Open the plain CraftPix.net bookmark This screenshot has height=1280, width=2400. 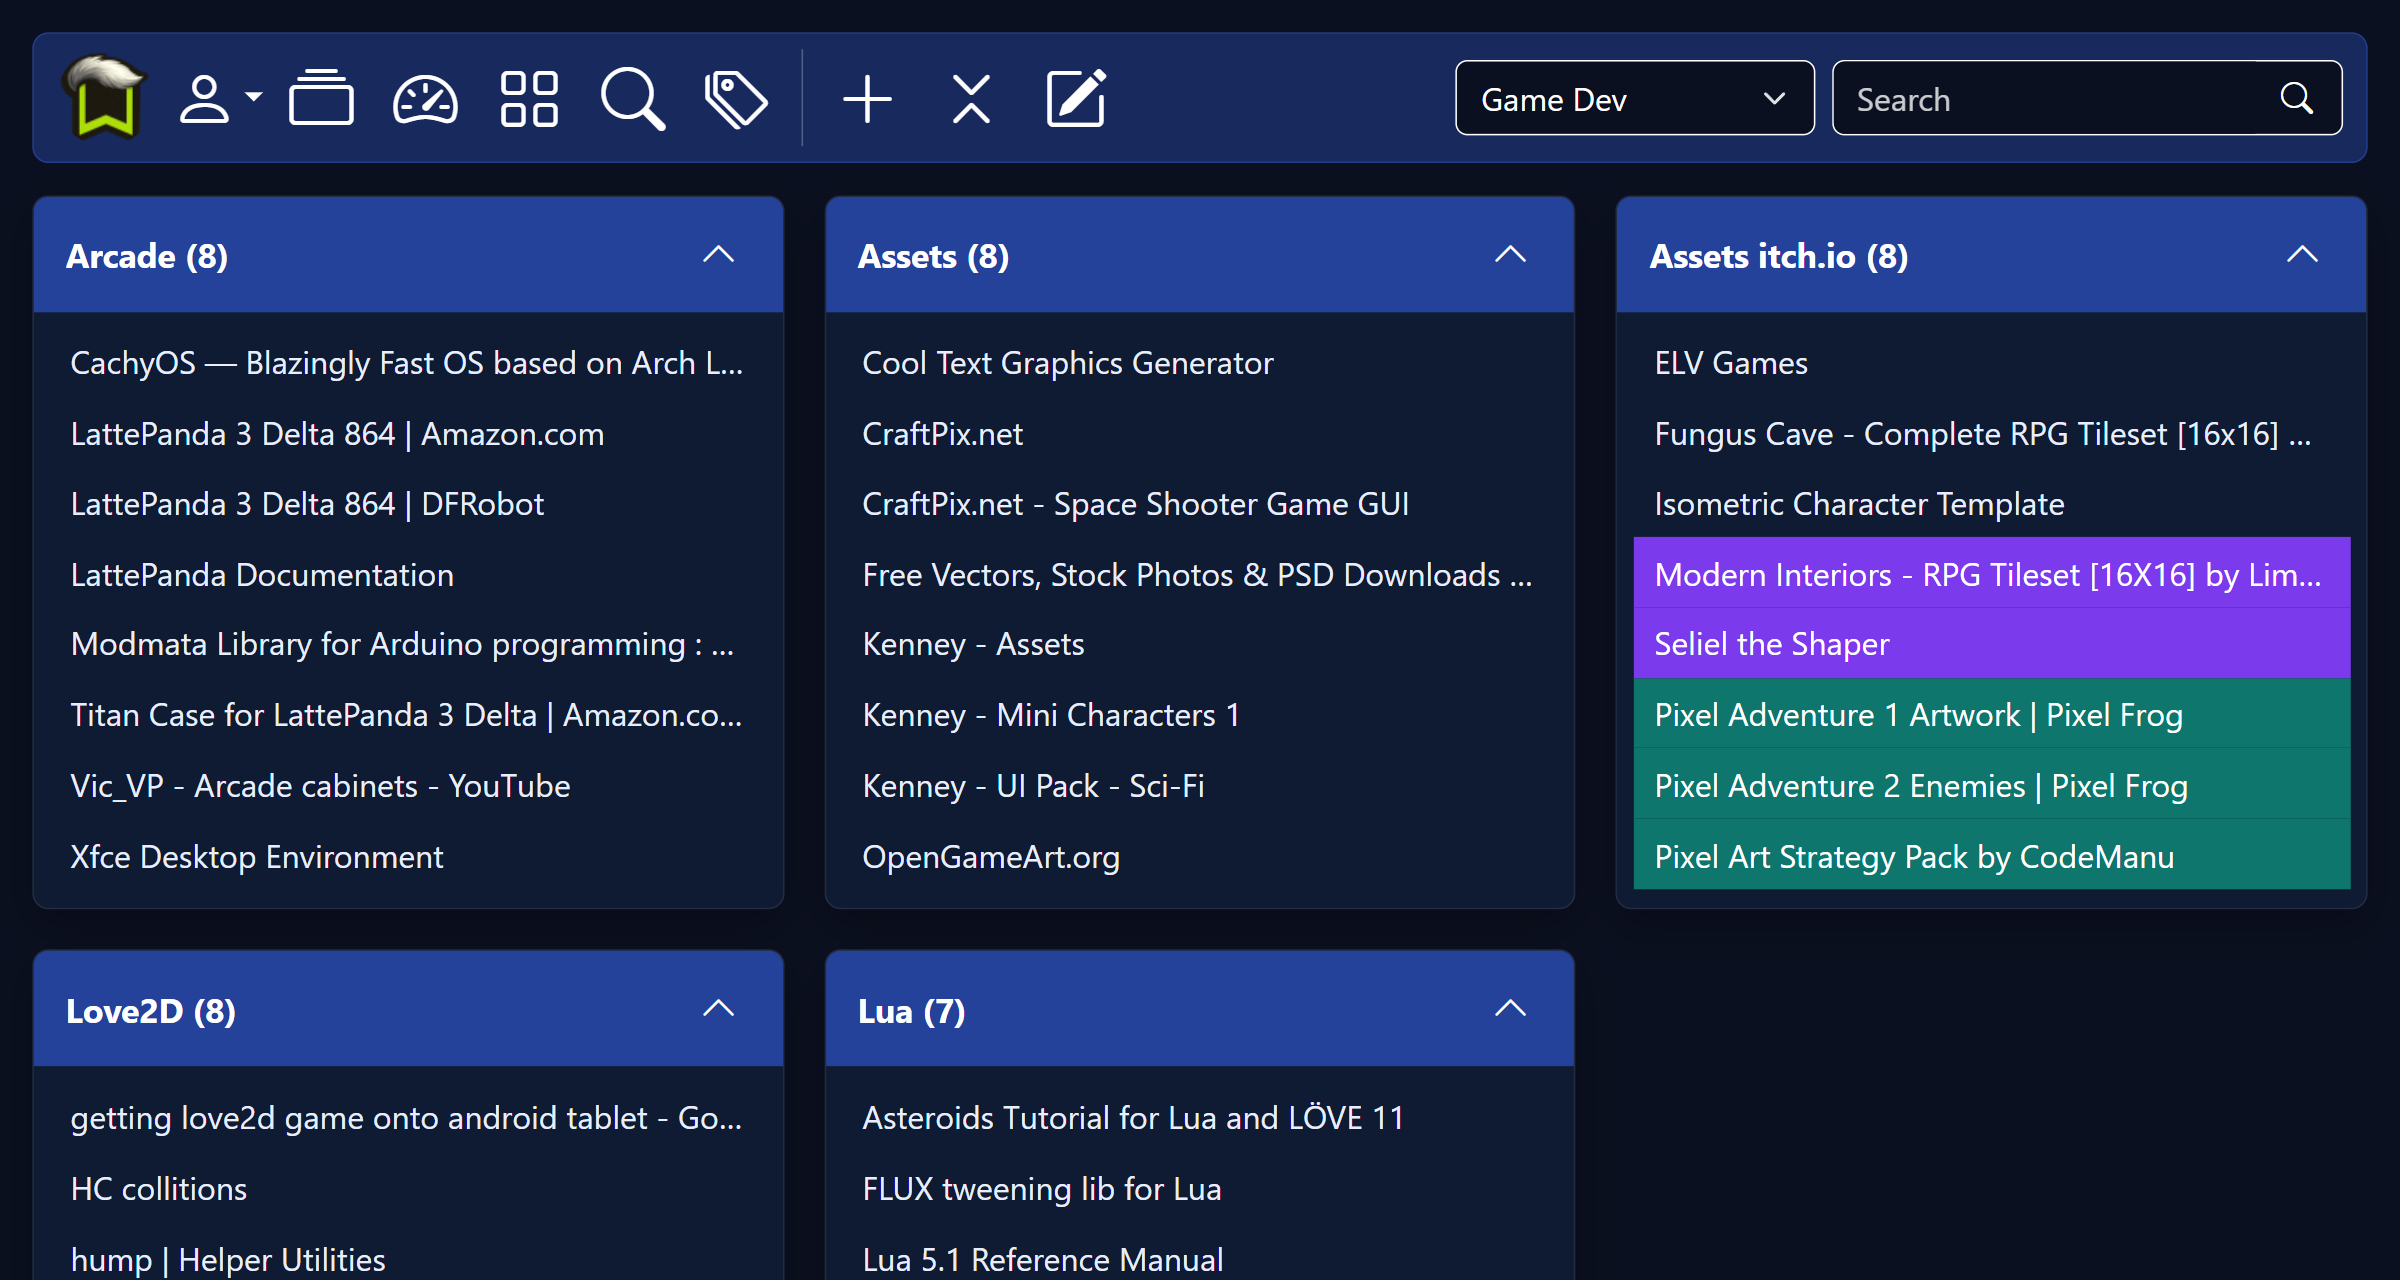[x=942, y=434]
